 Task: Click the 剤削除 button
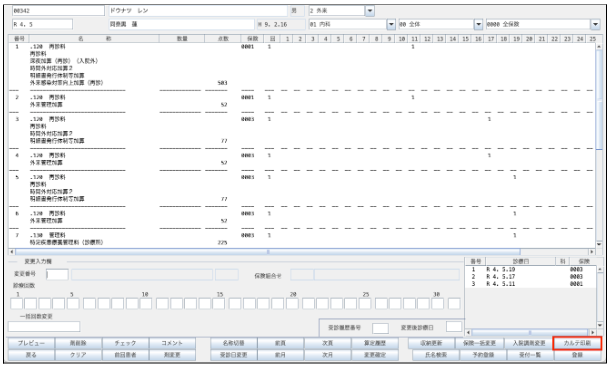click(78, 343)
